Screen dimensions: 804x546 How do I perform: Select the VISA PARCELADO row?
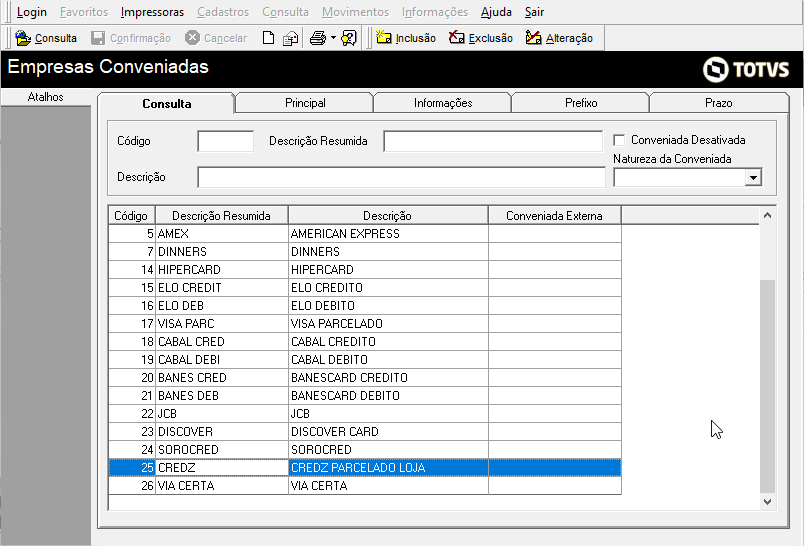pyautogui.click(x=365, y=323)
